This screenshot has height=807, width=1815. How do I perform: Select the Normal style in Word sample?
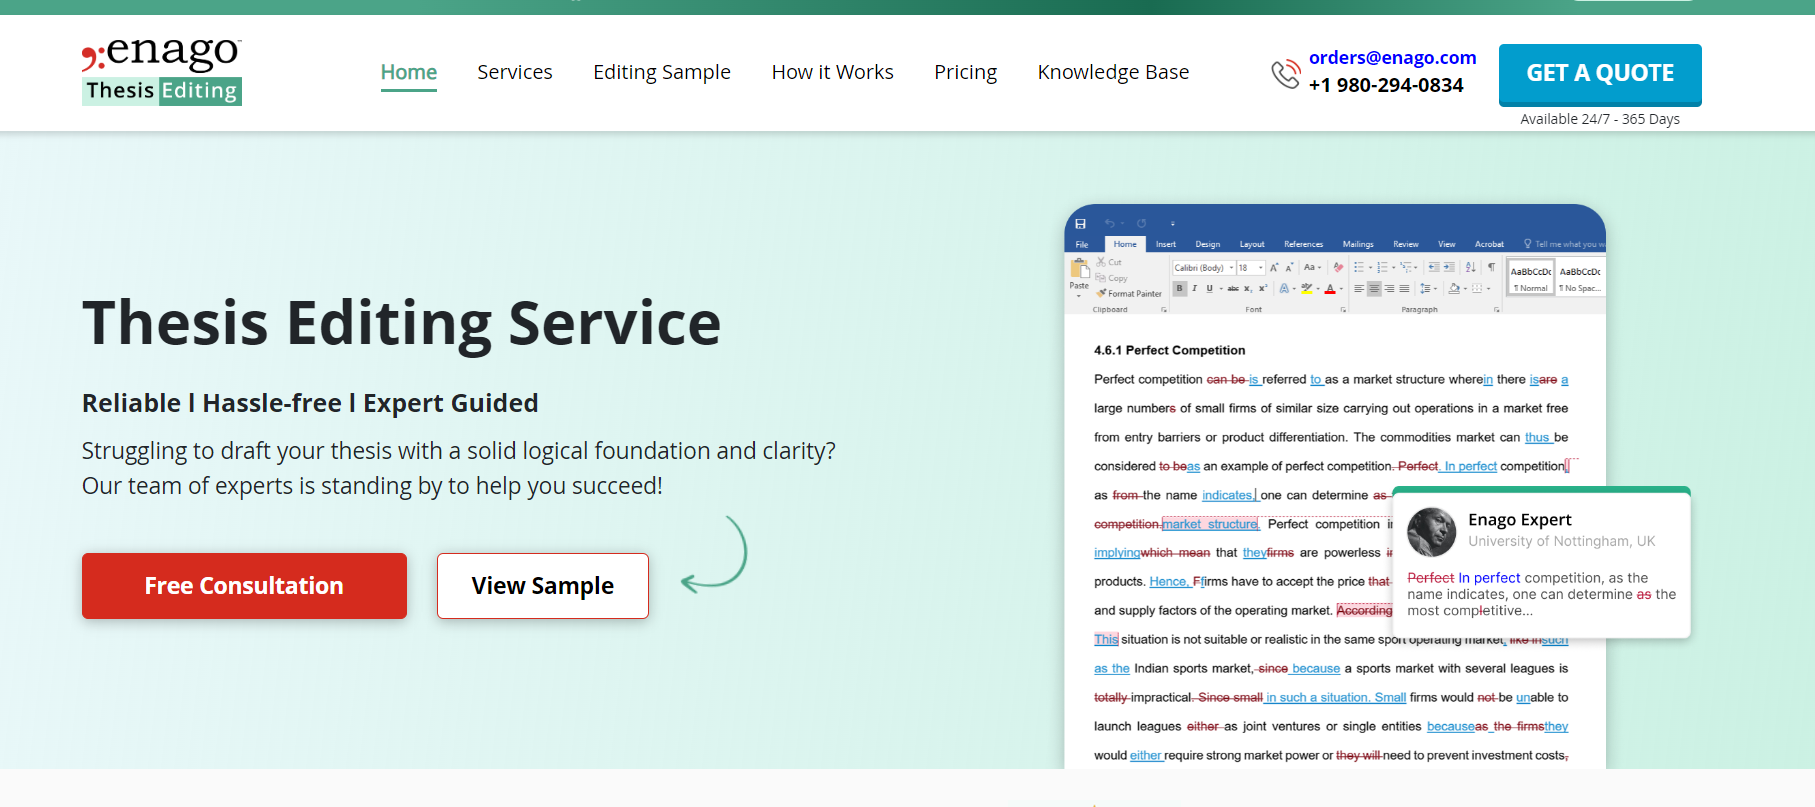tap(1531, 277)
